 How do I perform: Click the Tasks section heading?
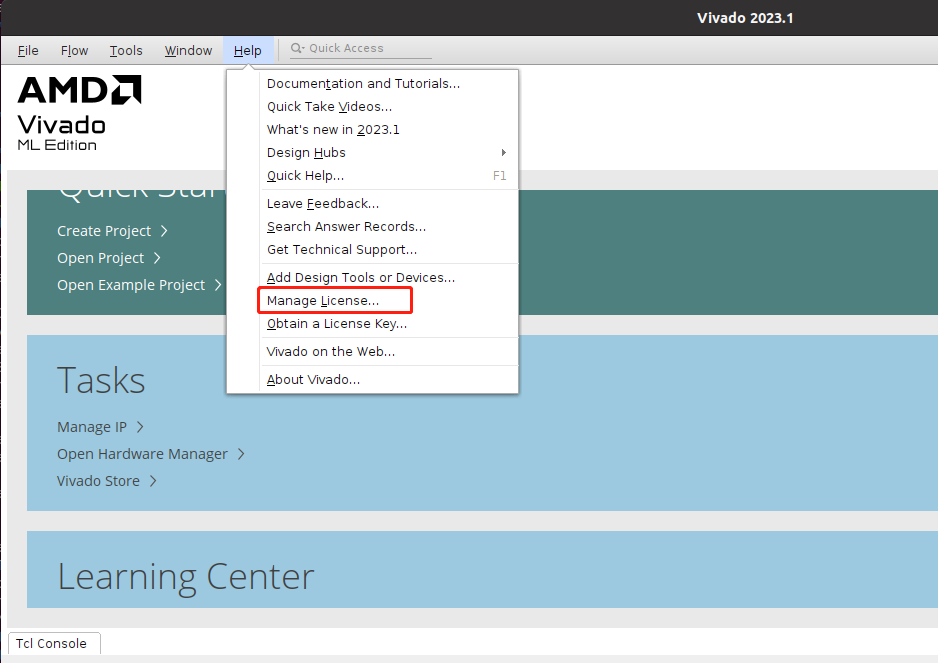(101, 381)
